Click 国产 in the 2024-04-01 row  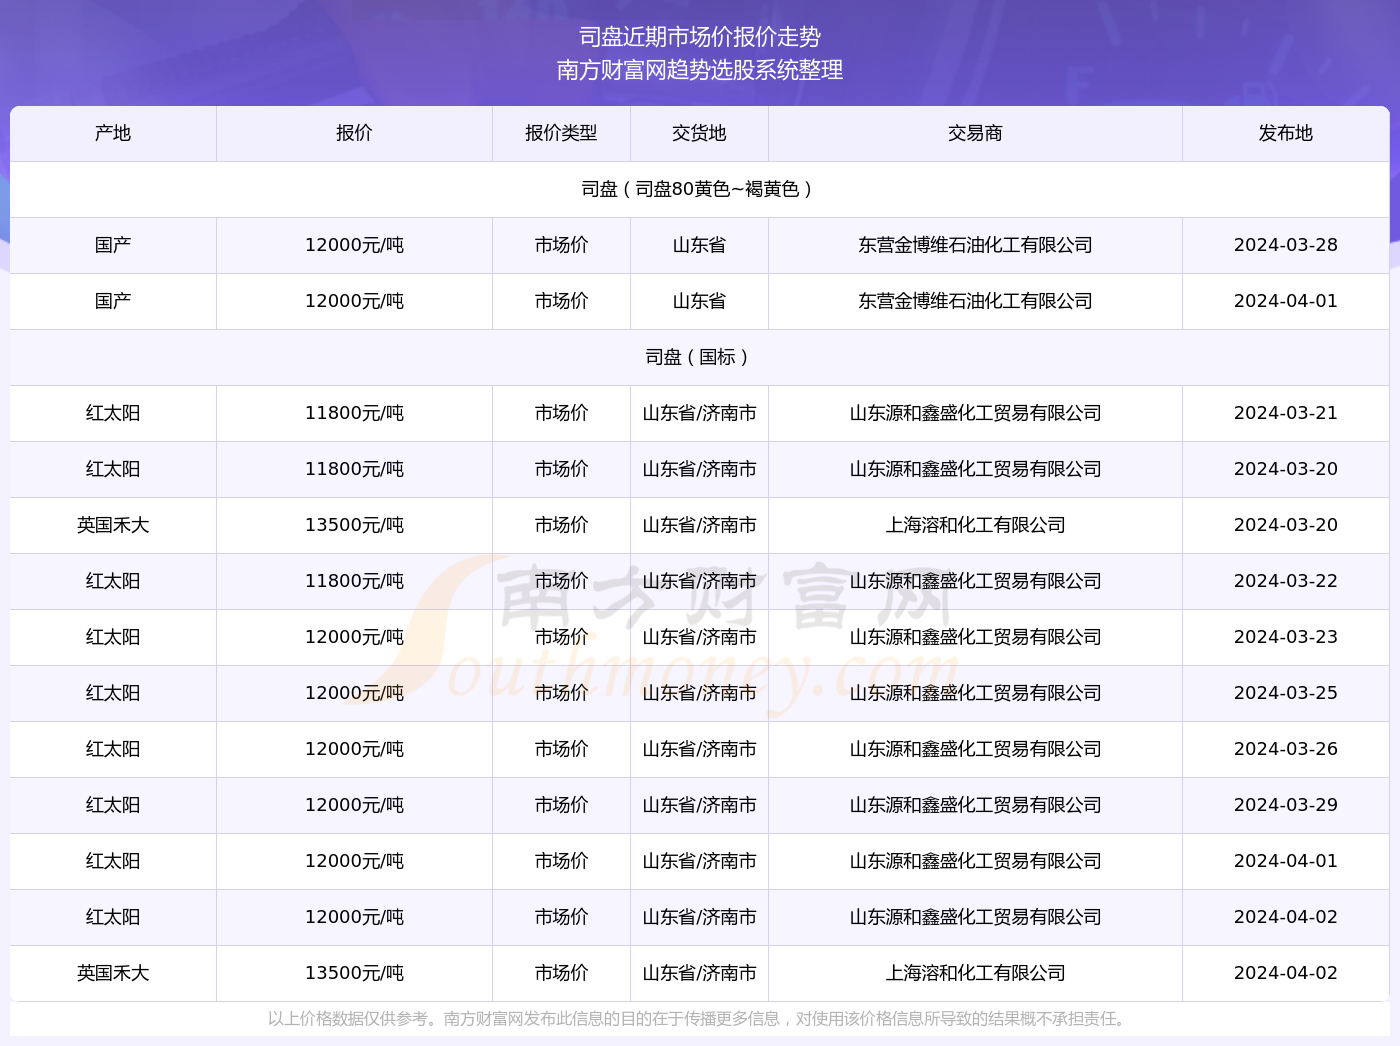[x=113, y=301]
